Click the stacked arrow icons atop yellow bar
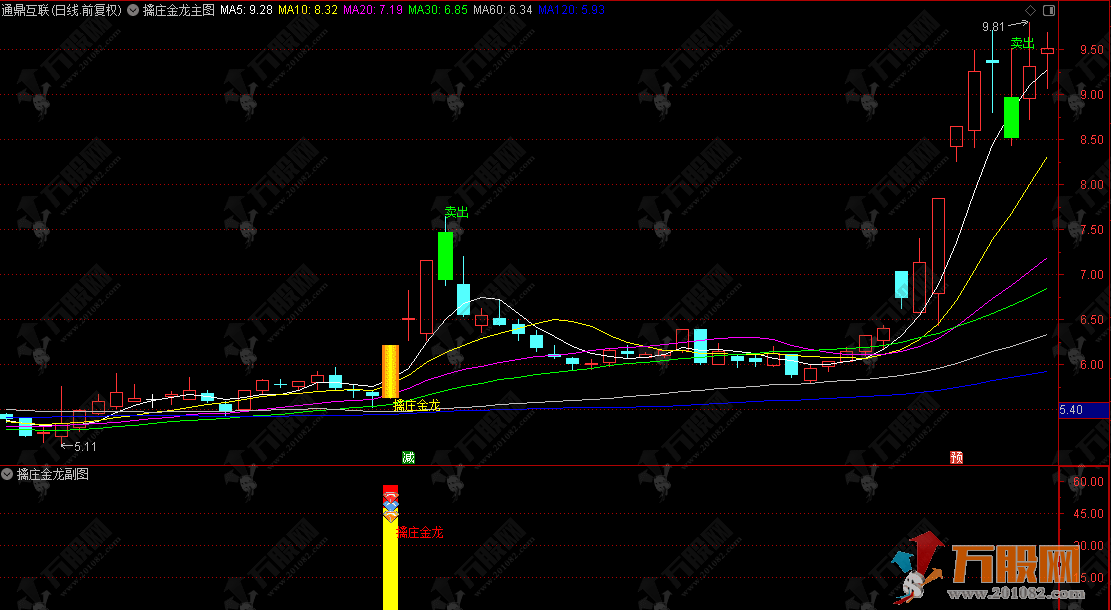This screenshot has width=1111, height=610. point(390,503)
